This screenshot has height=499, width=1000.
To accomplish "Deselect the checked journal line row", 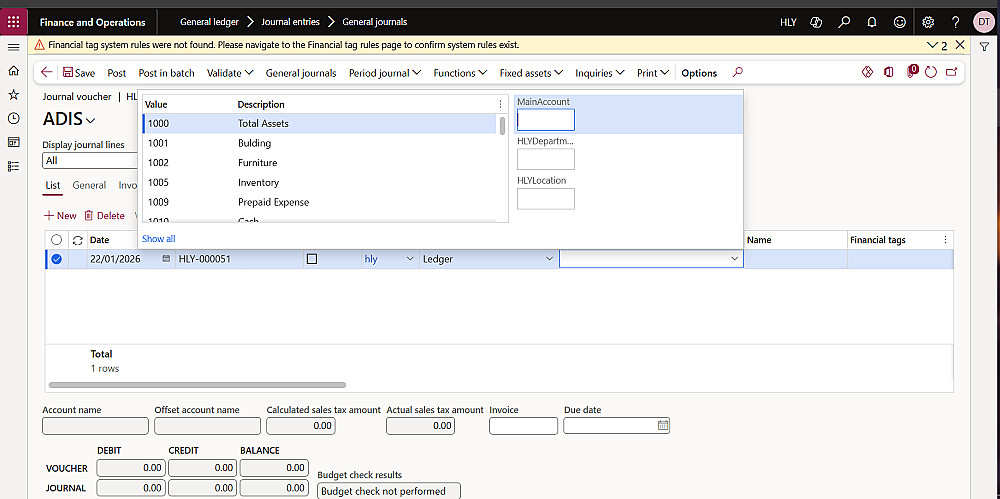I will tap(56, 259).
